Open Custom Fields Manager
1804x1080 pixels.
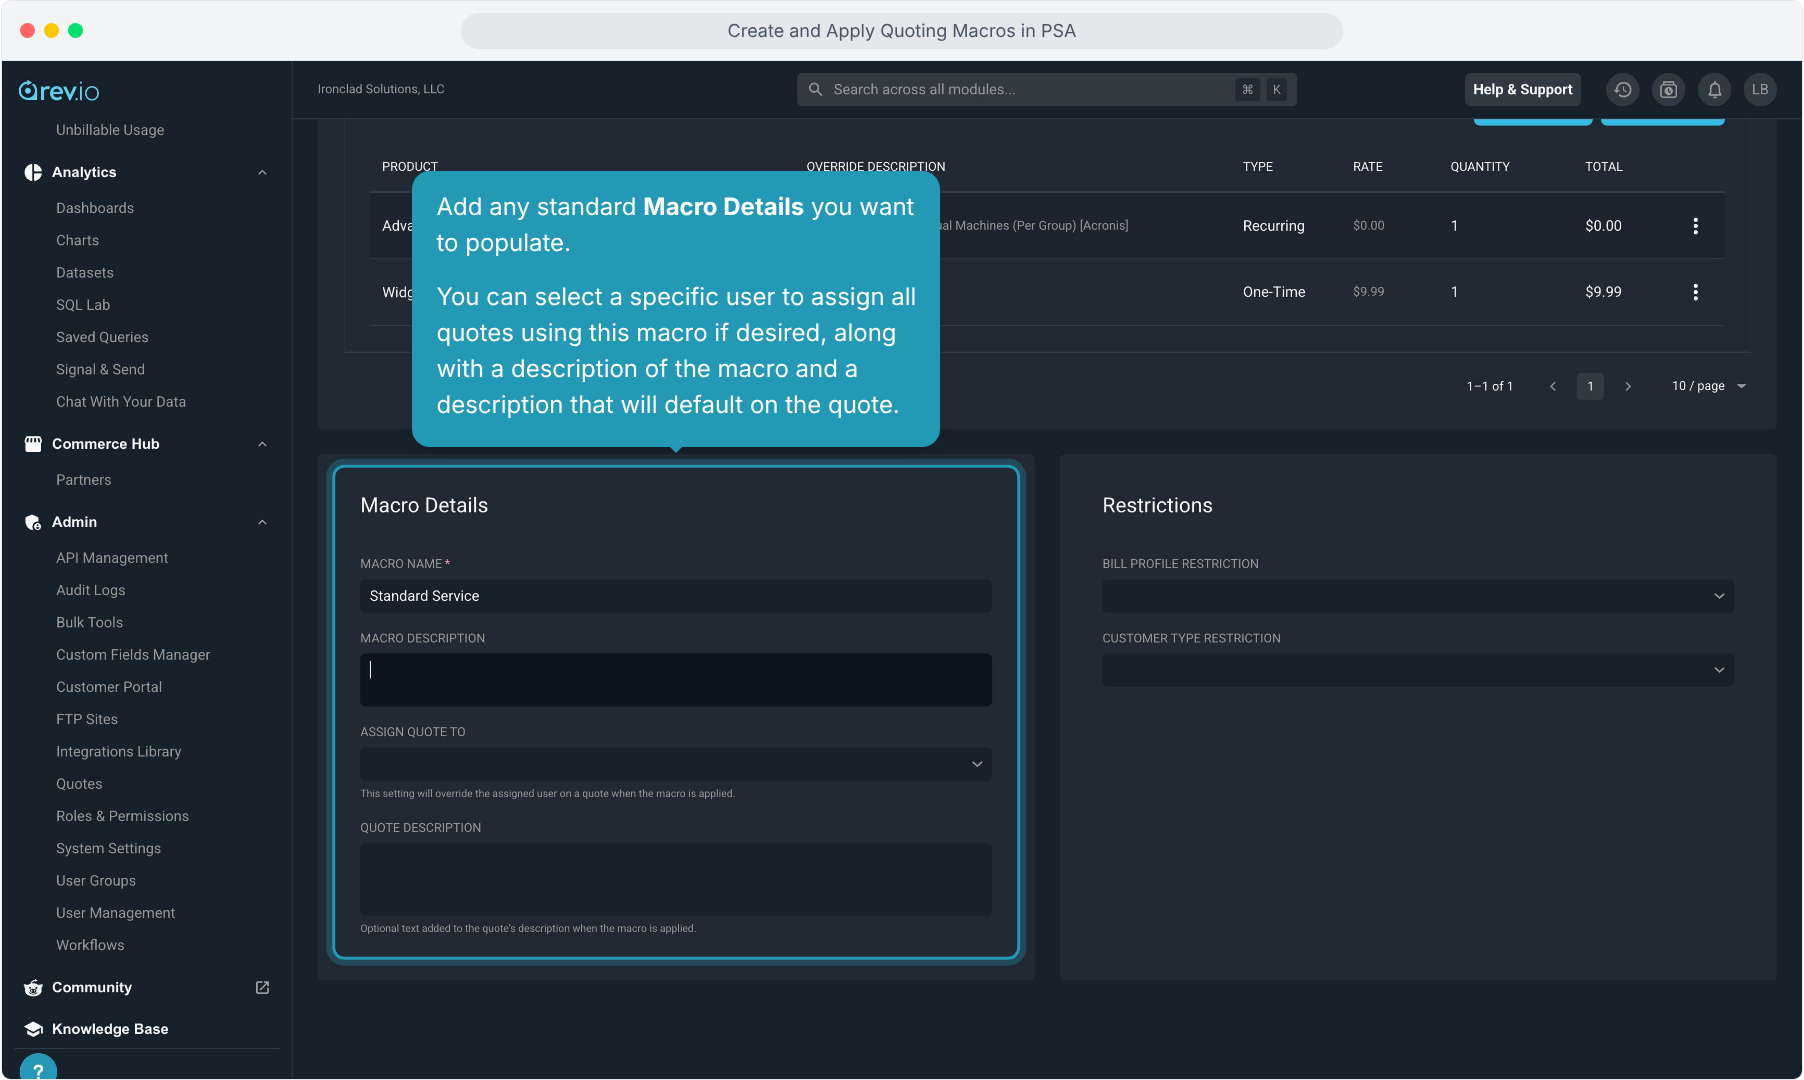click(133, 655)
